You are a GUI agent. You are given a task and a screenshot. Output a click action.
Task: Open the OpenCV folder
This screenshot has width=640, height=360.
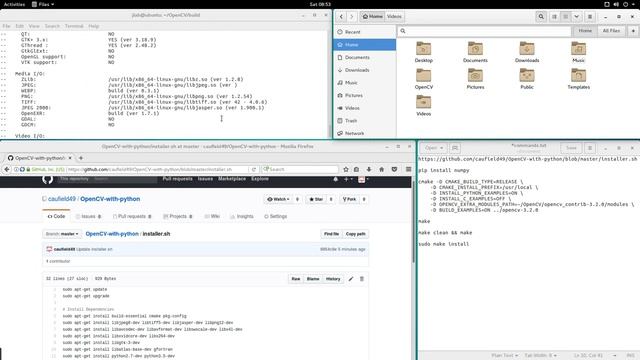click(x=424, y=79)
